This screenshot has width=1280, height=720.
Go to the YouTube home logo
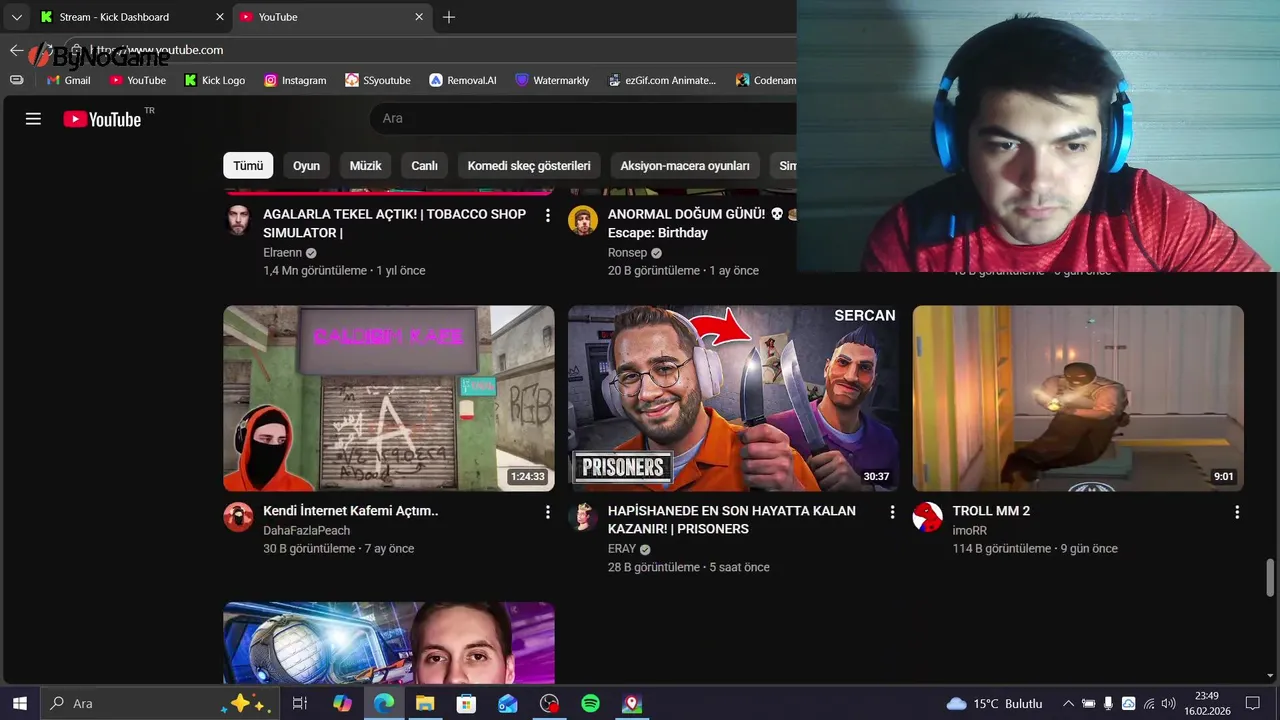pos(103,119)
